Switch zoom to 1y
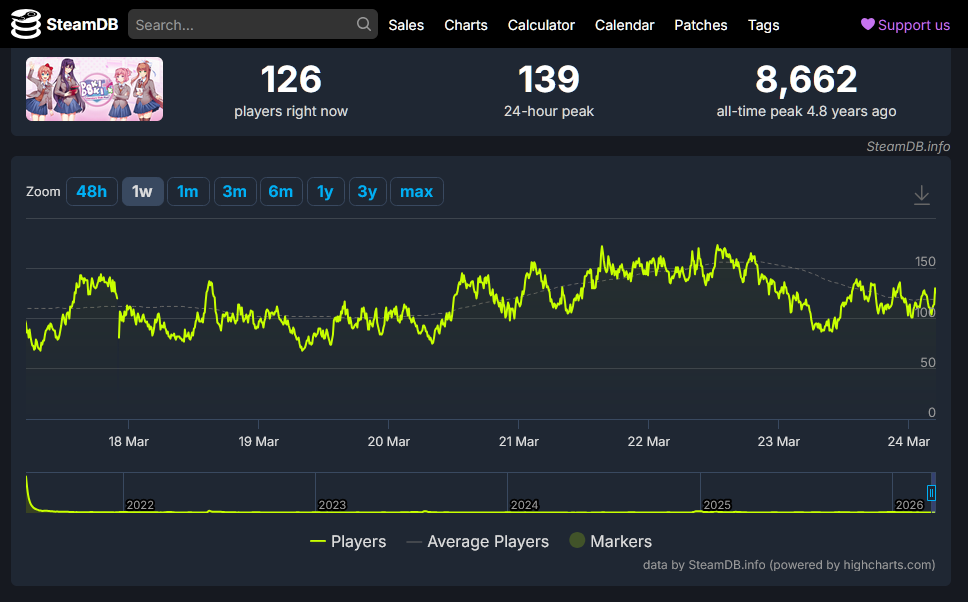This screenshot has width=968, height=602. click(325, 191)
